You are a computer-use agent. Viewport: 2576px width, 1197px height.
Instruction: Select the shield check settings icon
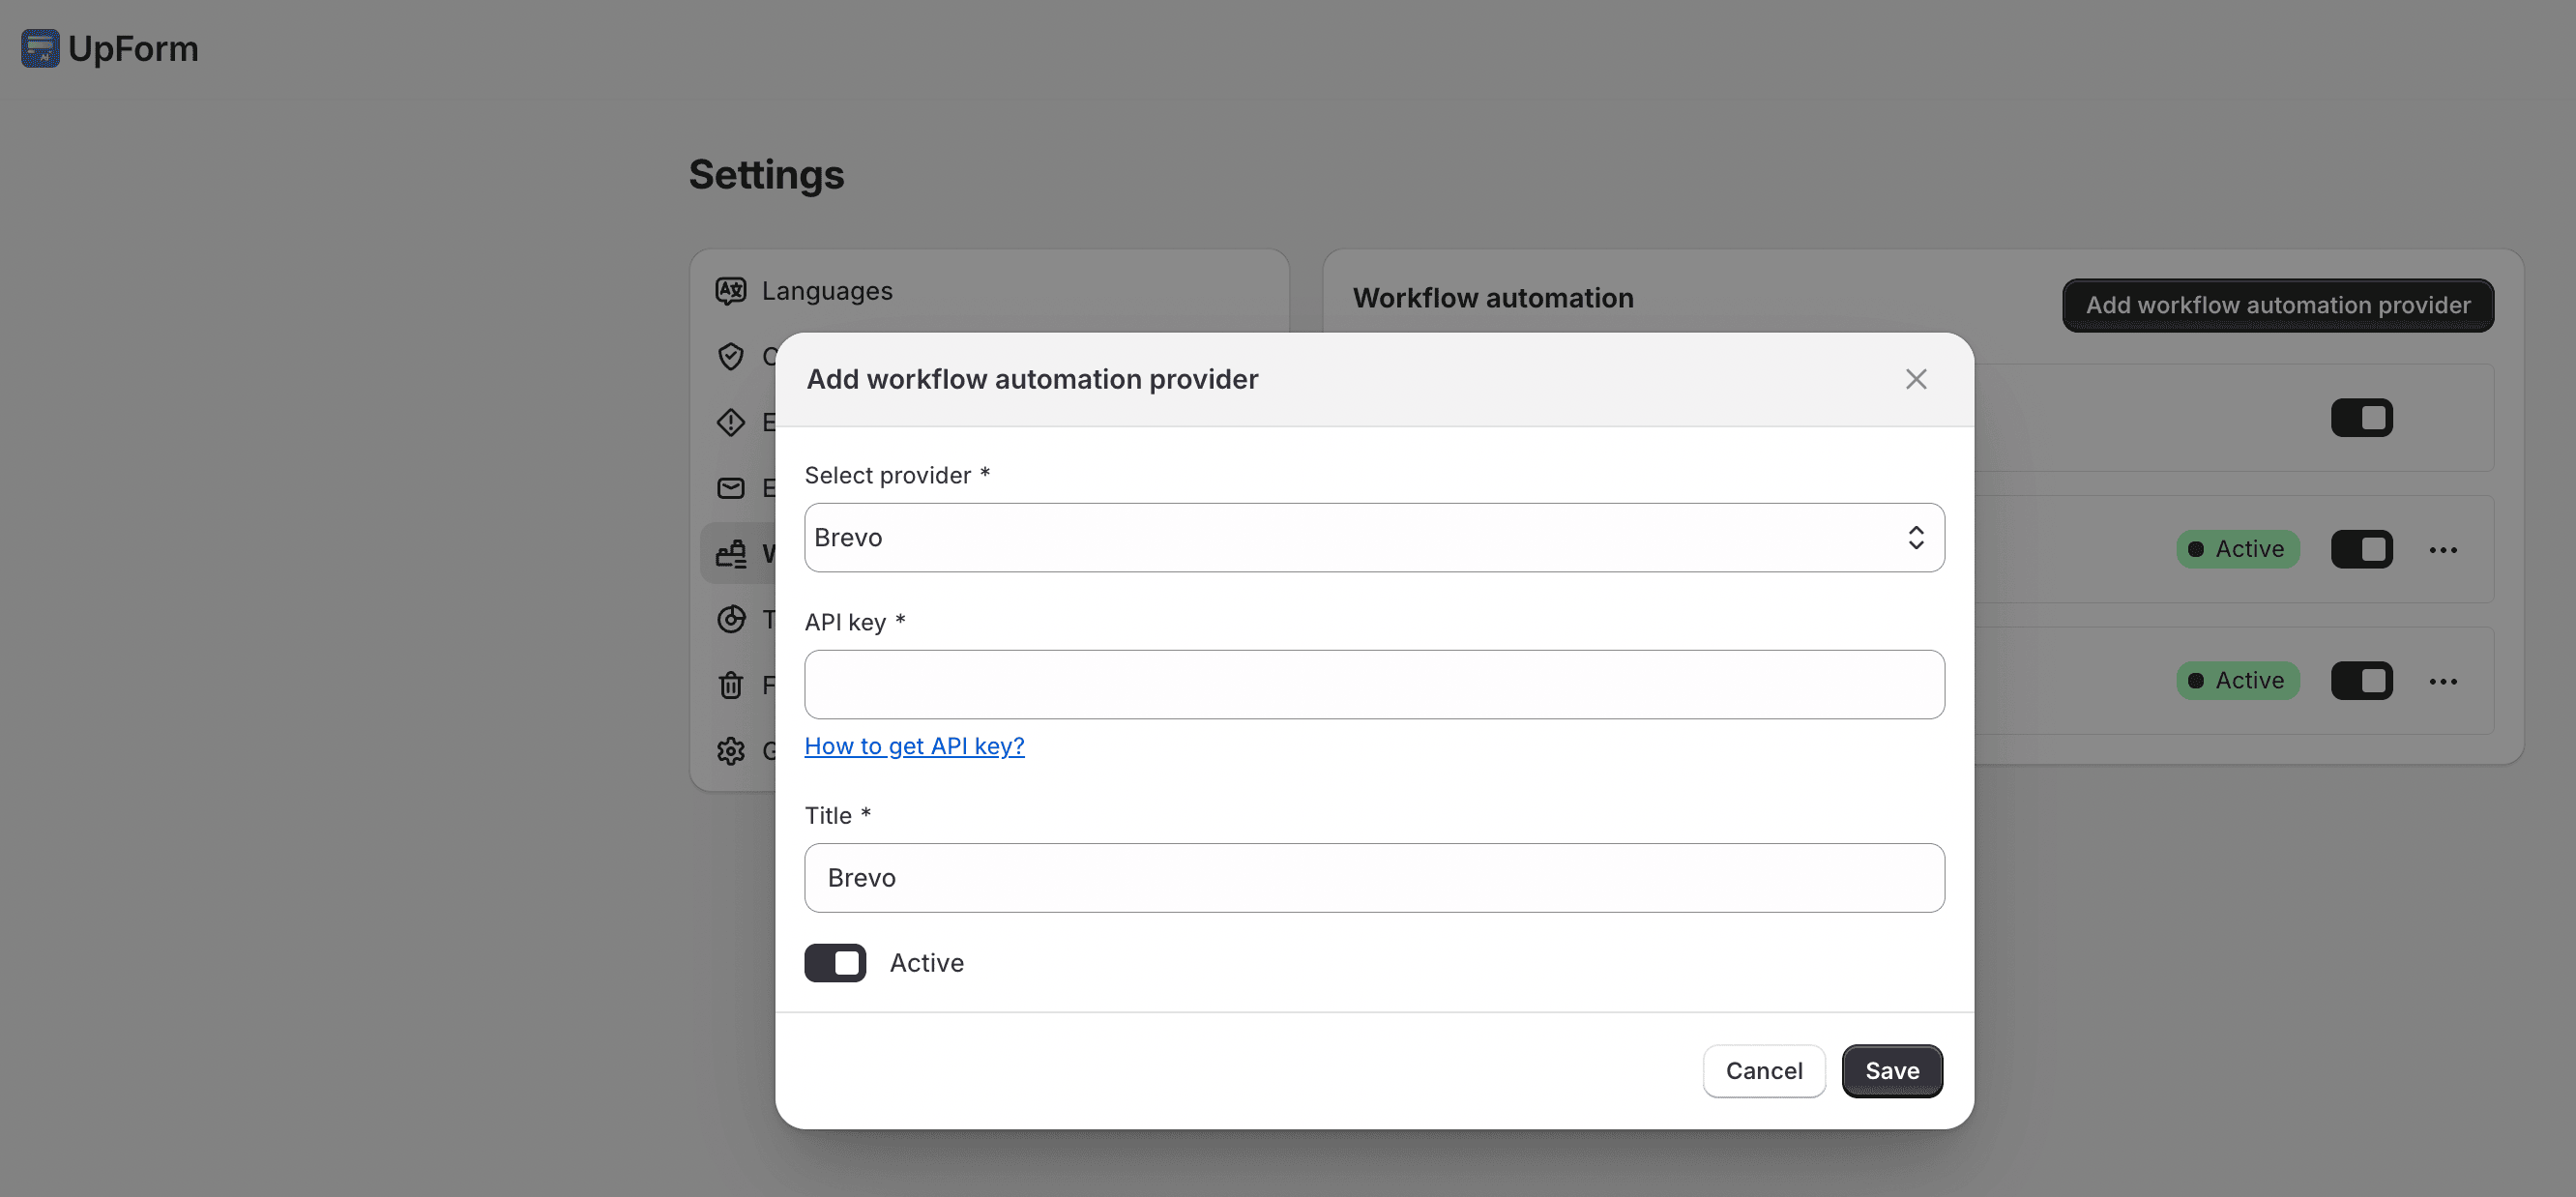click(x=731, y=356)
